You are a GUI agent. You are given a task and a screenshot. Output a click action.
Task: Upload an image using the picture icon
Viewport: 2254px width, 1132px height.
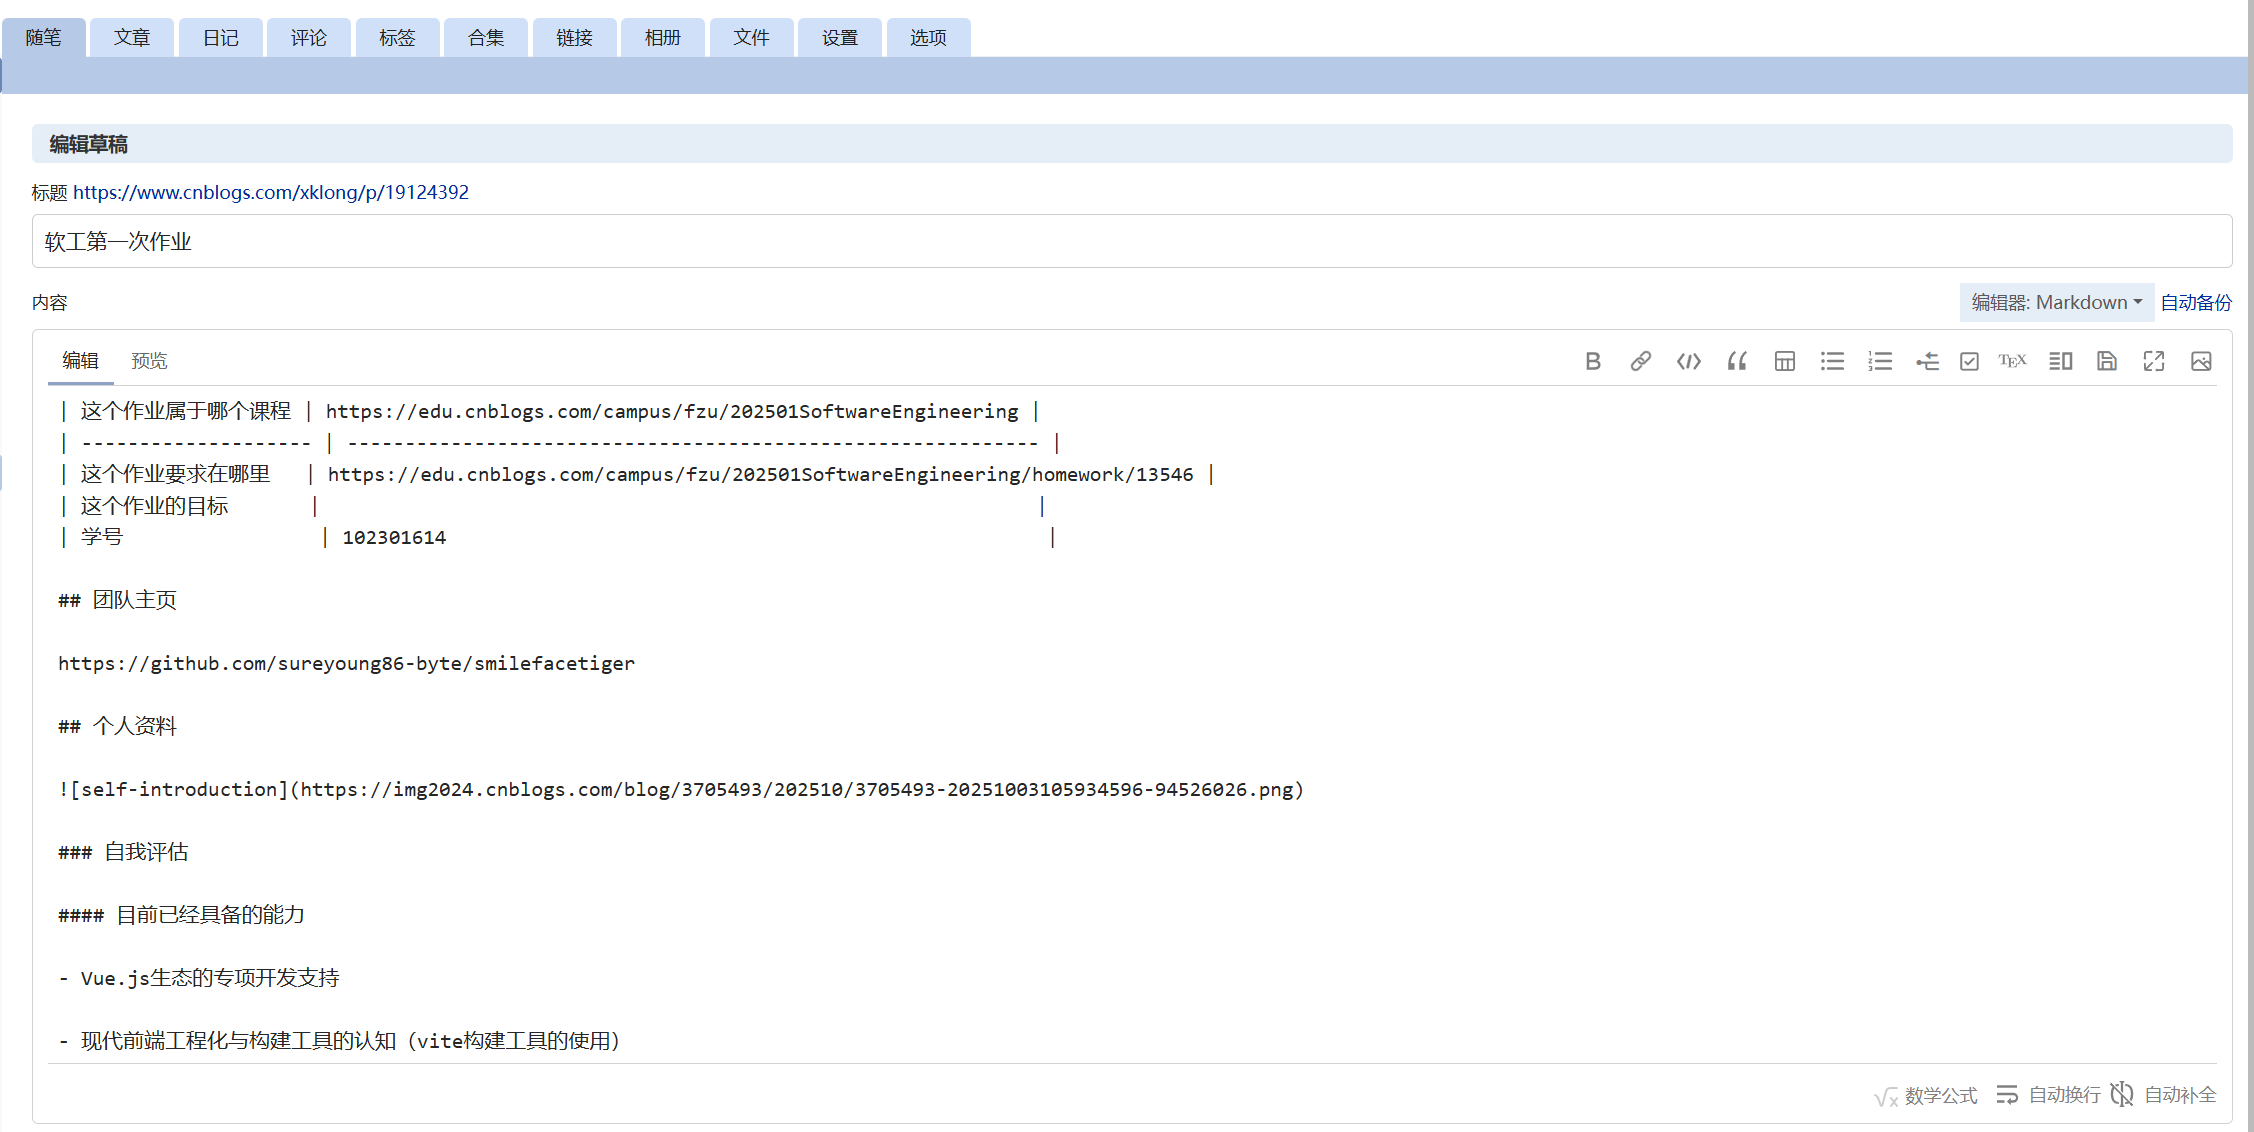tap(2201, 361)
